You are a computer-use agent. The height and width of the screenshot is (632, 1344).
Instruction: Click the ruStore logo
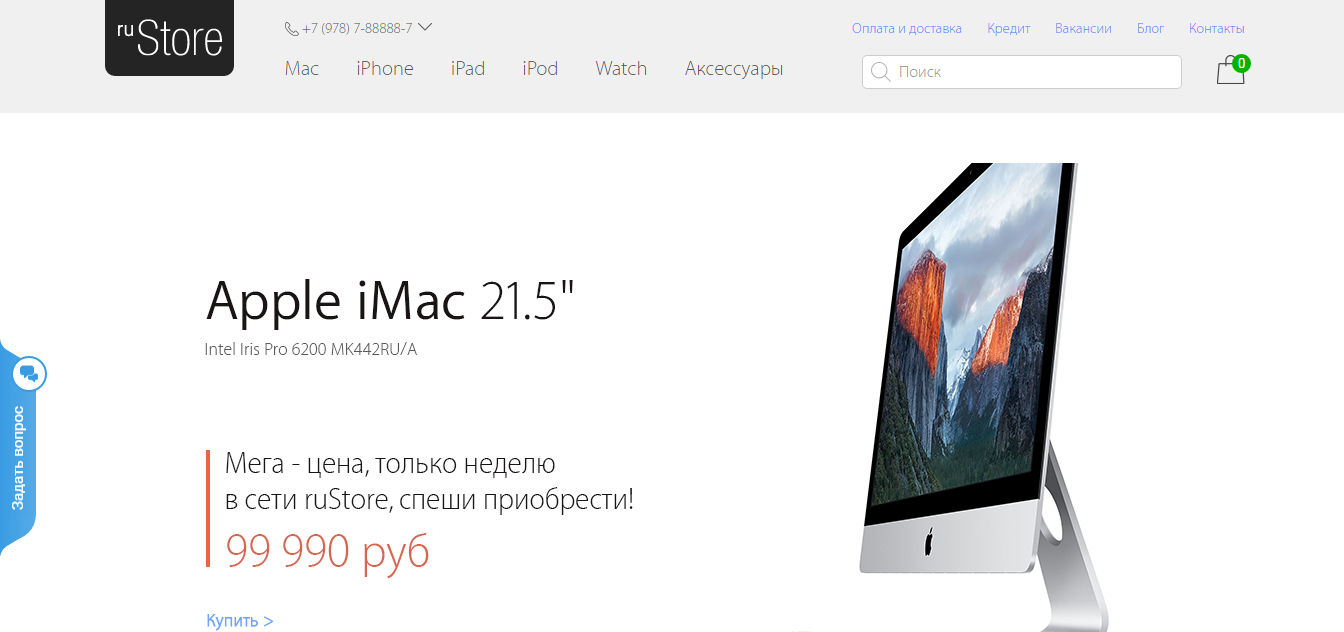pyautogui.click(x=169, y=38)
